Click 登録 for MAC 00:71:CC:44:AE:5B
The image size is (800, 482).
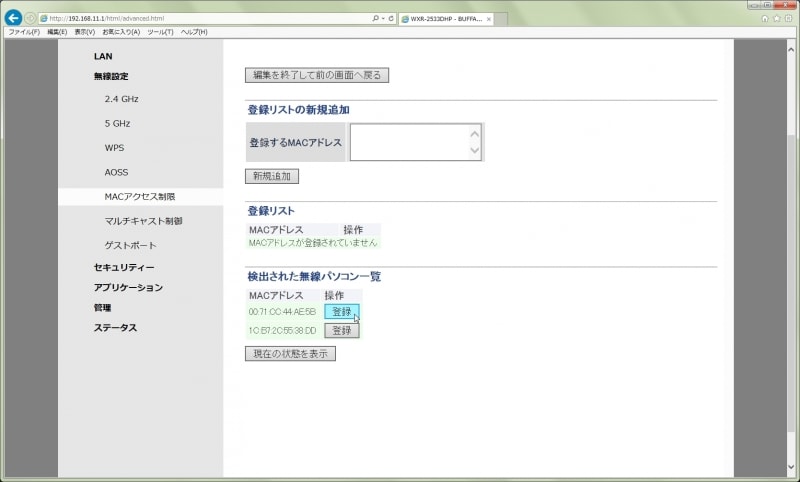pyautogui.click(x=341, y=312)
